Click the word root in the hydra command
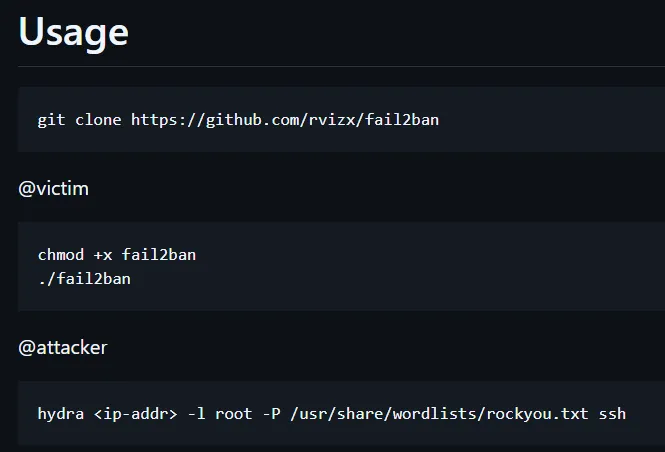Screen dimensions: 665x452 click(x=232, y=413)
